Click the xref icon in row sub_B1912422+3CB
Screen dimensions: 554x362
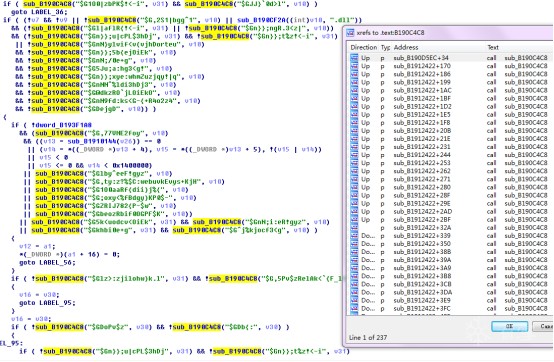[x=354, y=284]
